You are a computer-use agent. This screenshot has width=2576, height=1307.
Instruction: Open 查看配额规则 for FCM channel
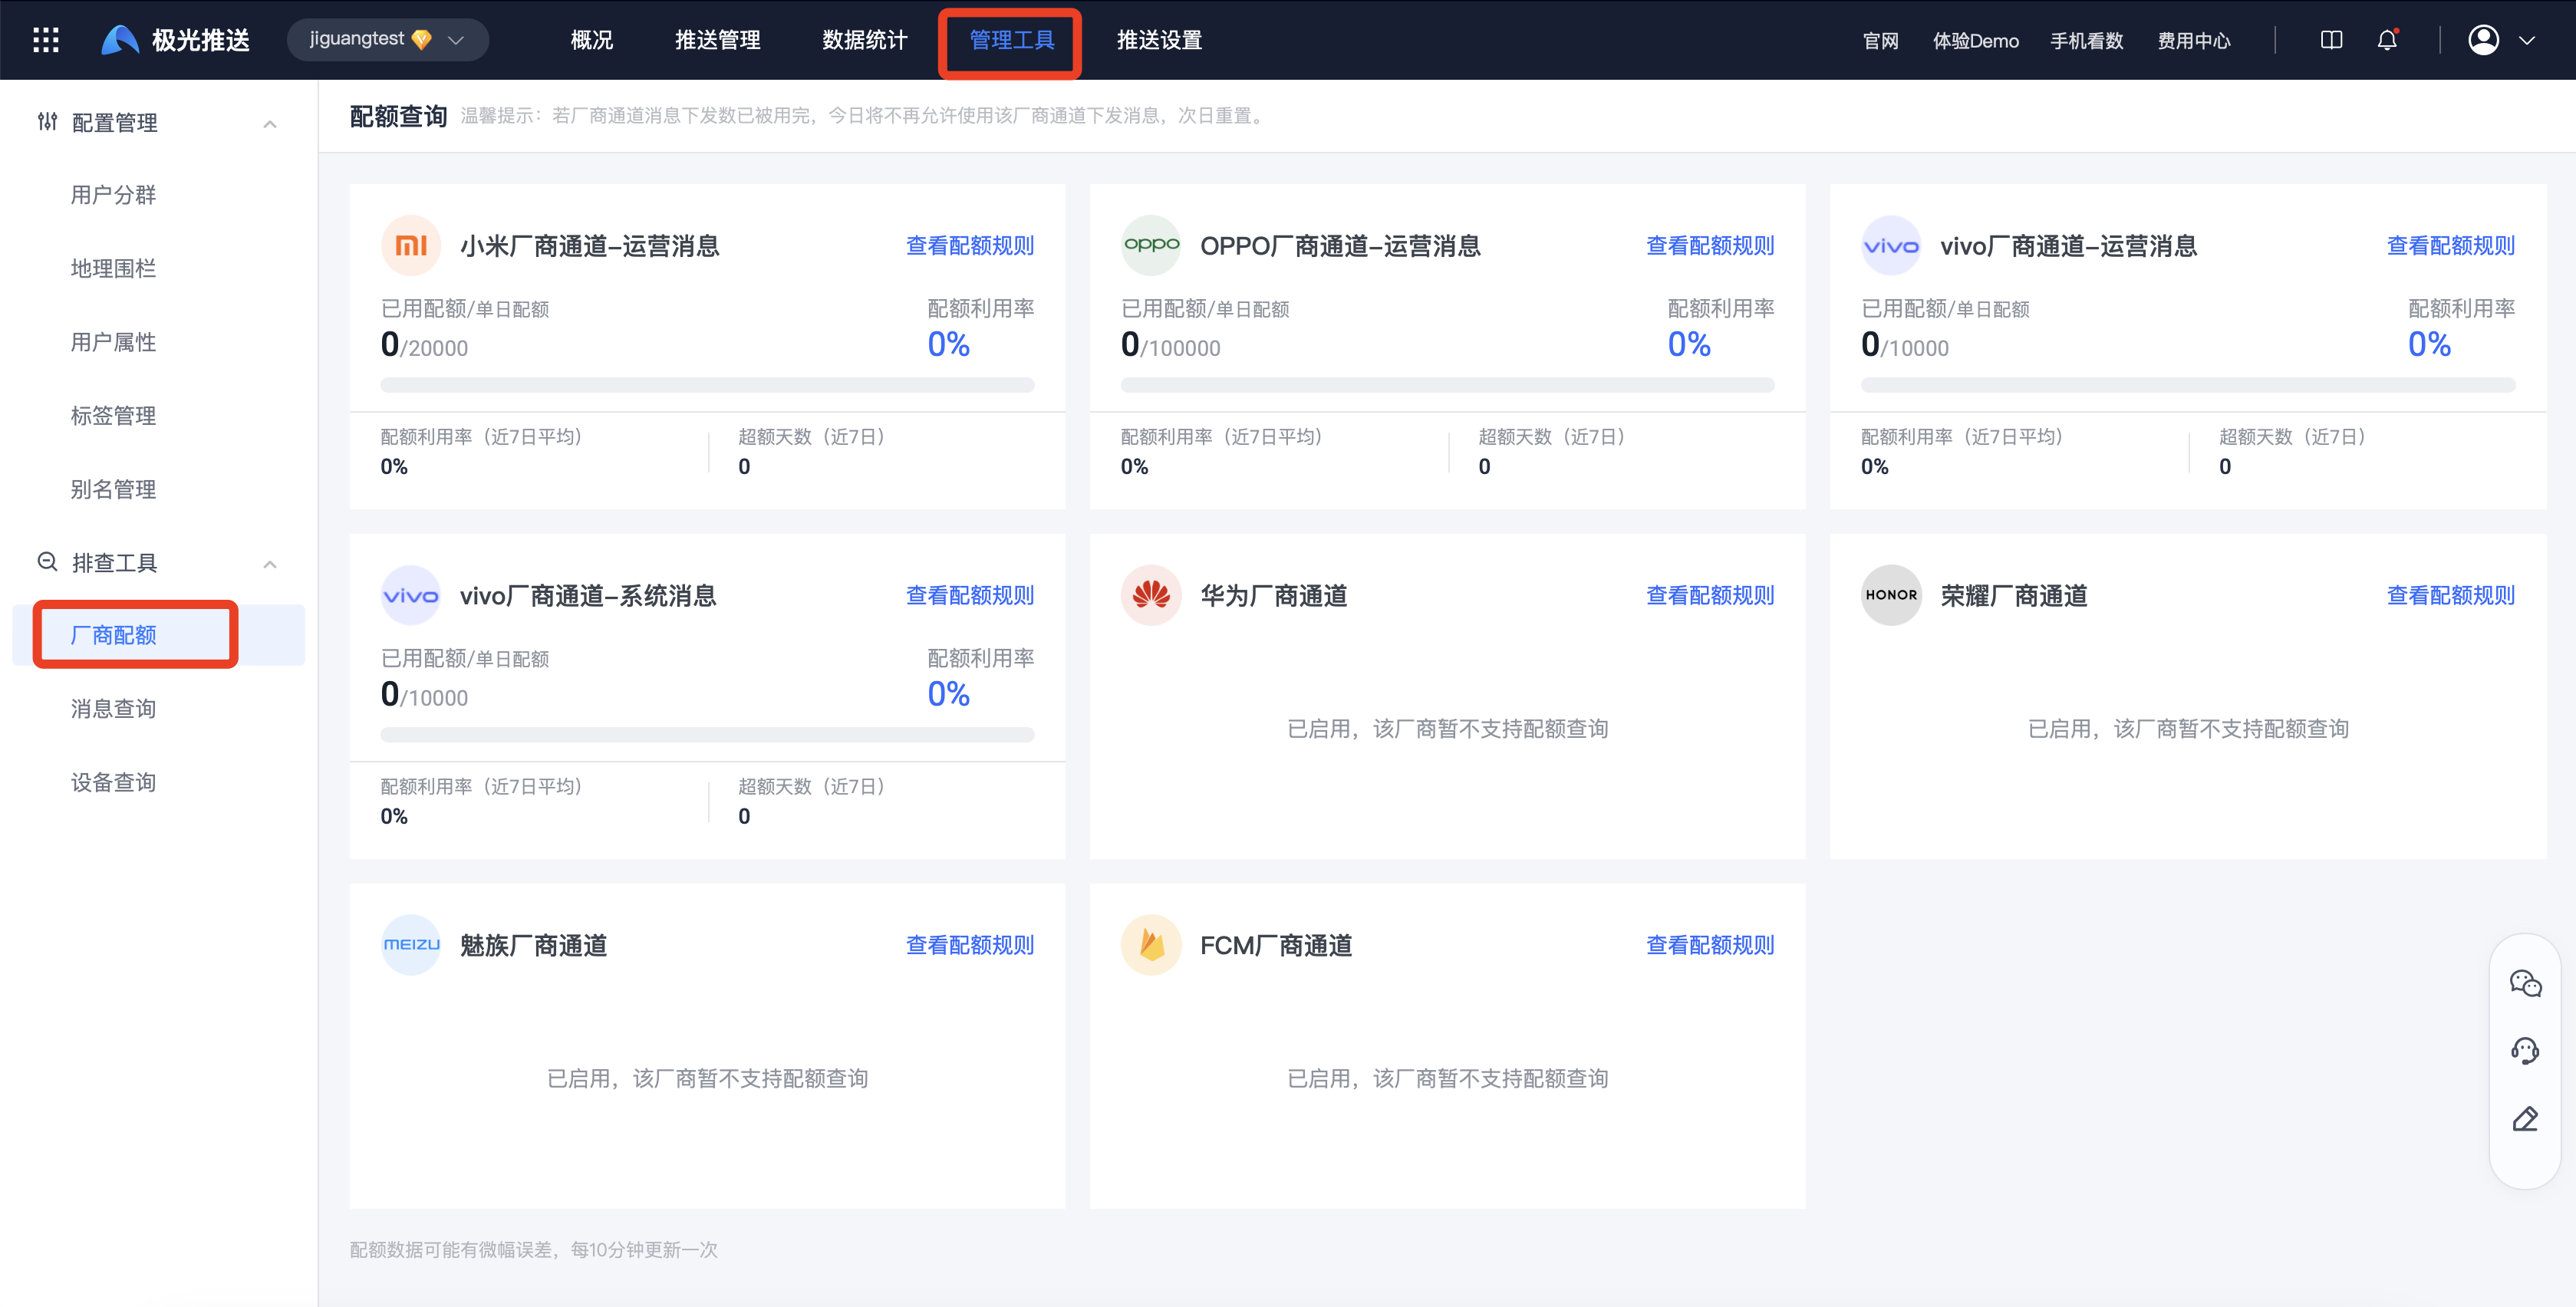tap(1709, 944)
